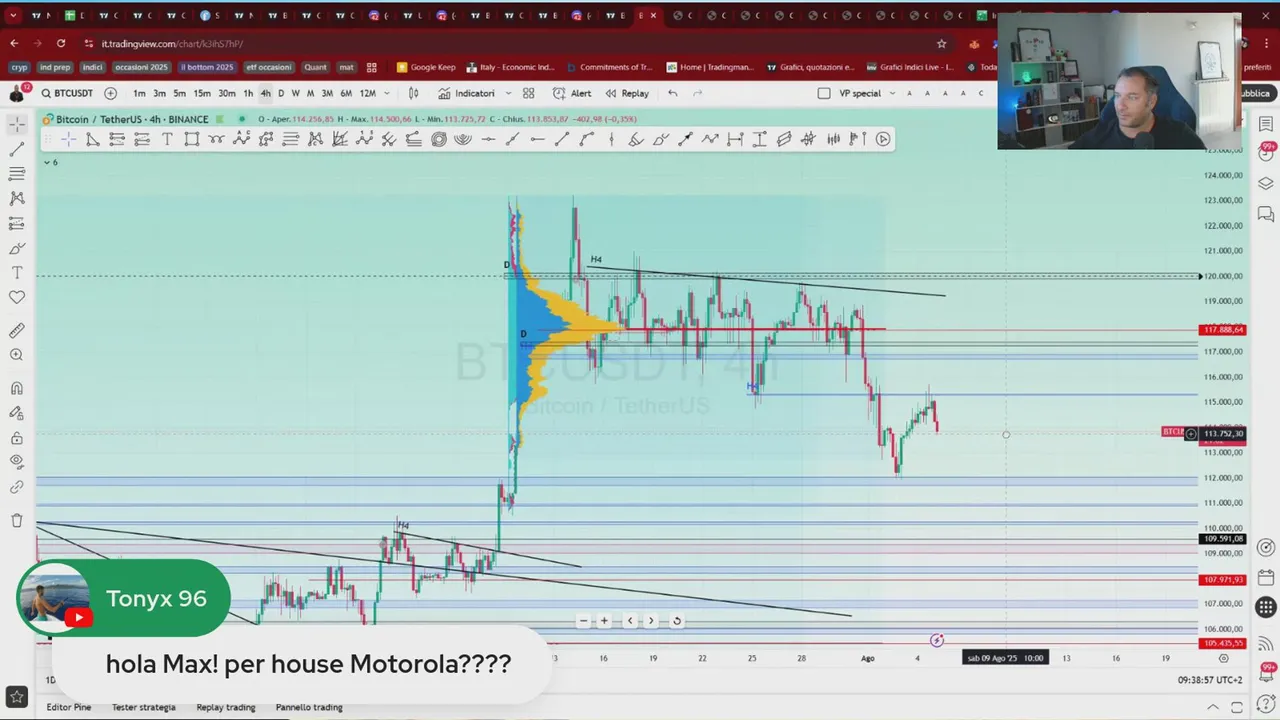Open the Tester strategia tab

(143, 707)
